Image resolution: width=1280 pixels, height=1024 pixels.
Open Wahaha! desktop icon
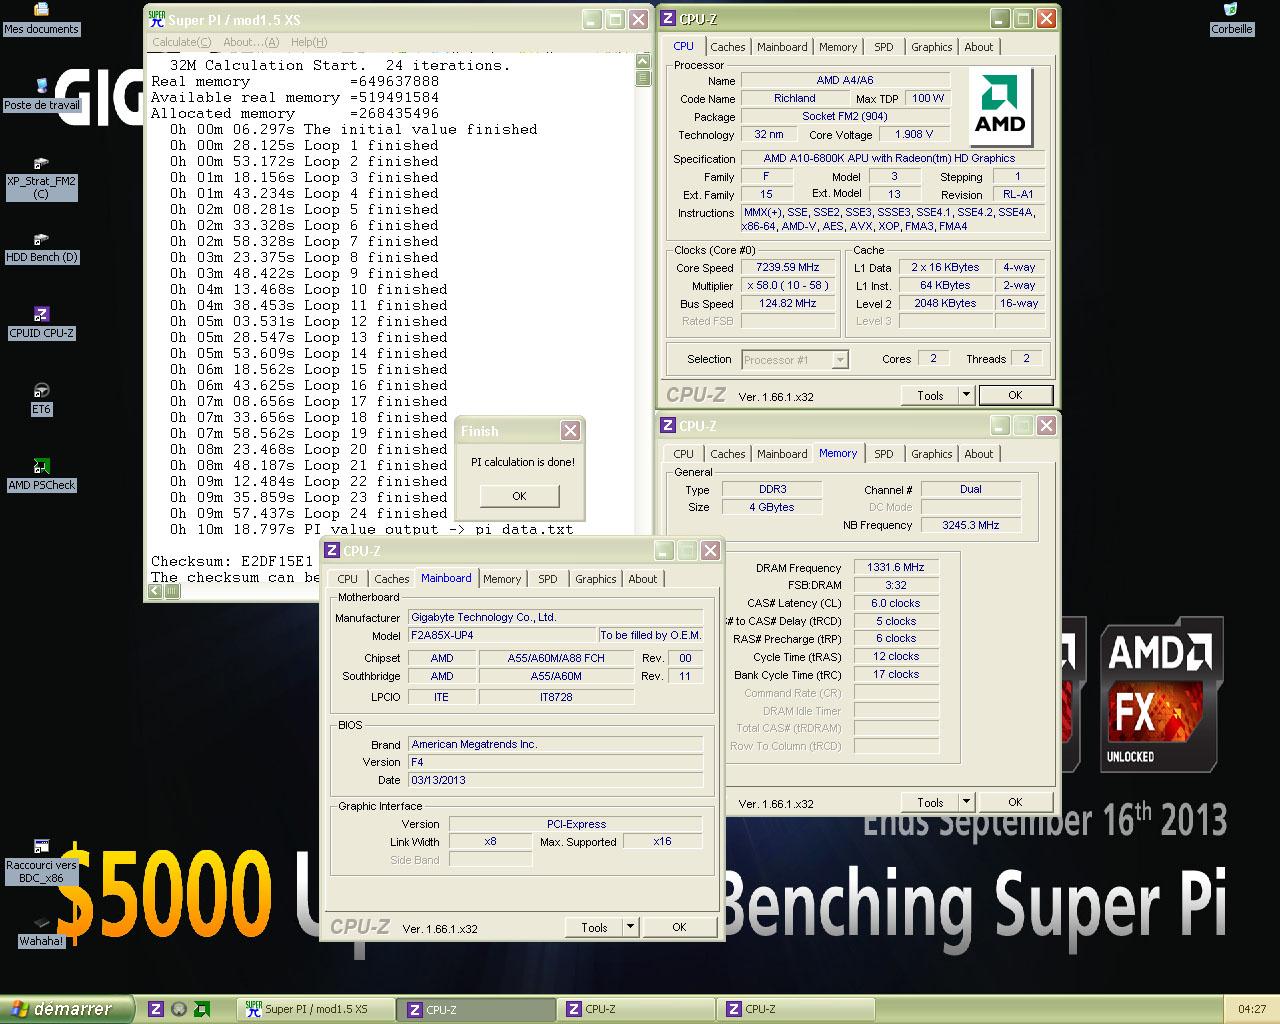pos(41,931)
